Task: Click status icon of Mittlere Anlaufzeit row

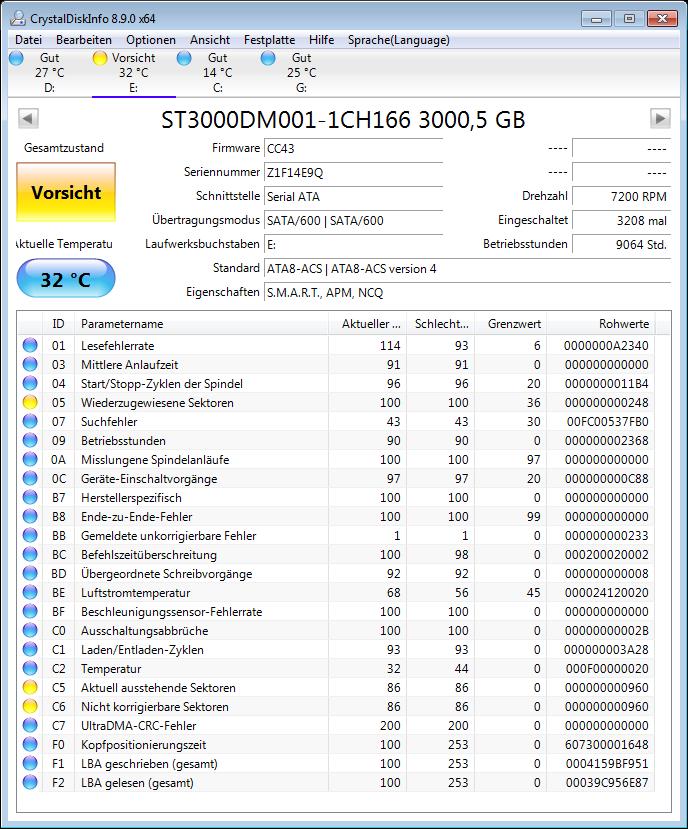Action: click(x=30, y=364)
